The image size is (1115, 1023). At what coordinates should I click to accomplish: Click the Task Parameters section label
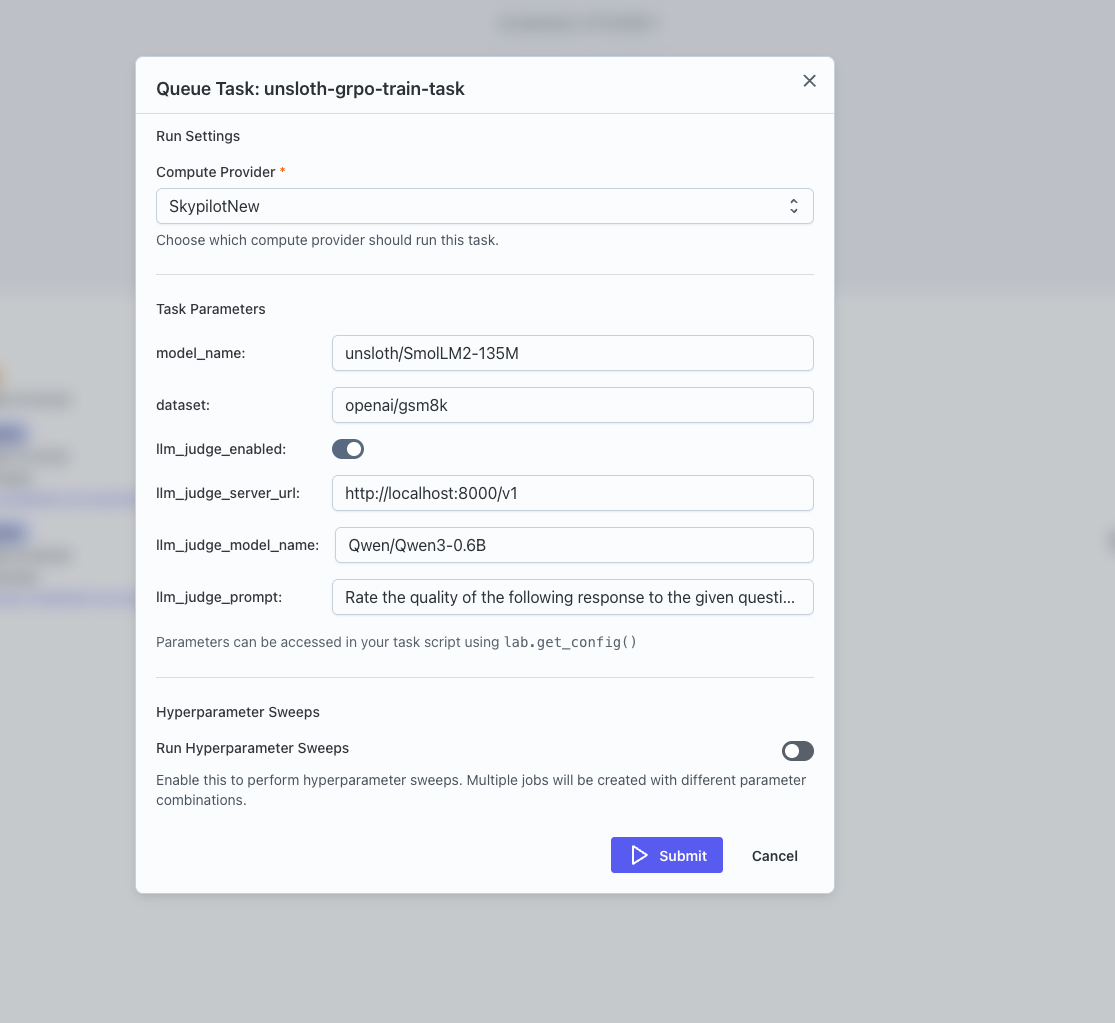click(210, 309)
